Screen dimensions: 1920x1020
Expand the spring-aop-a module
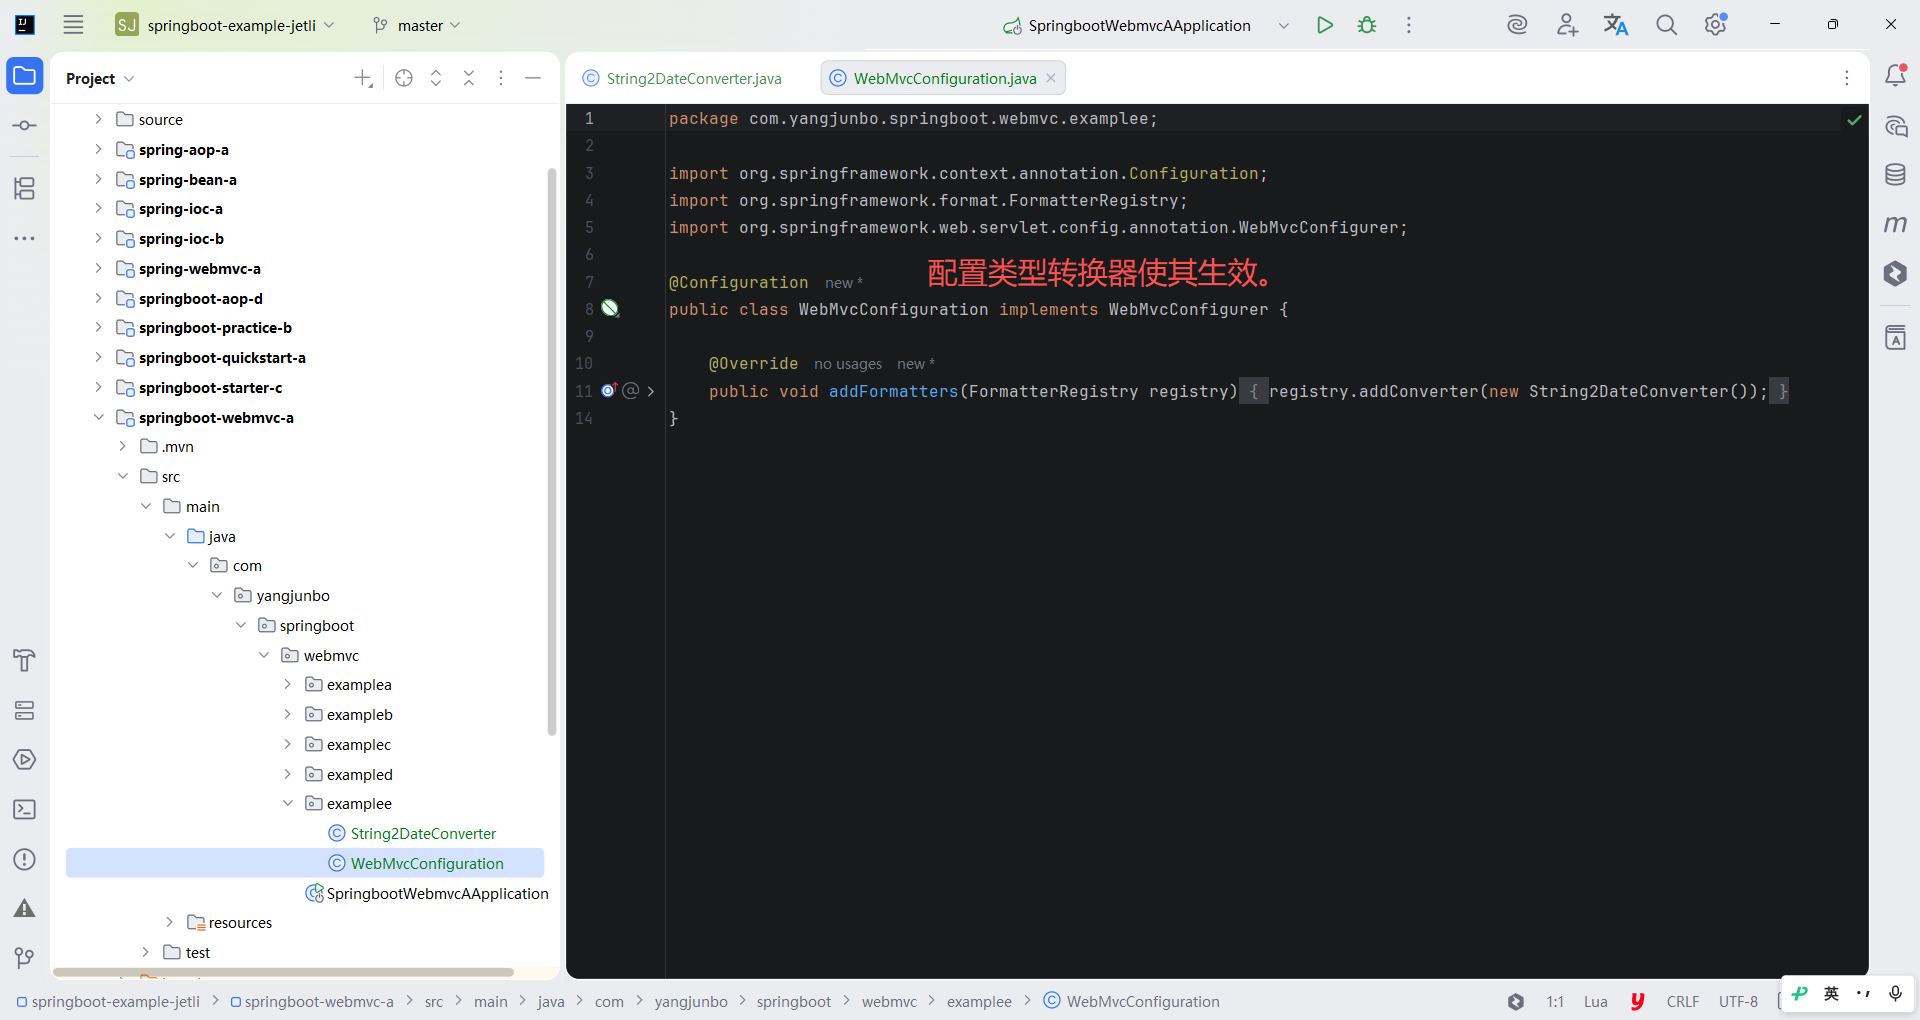[x=98, y=149]
